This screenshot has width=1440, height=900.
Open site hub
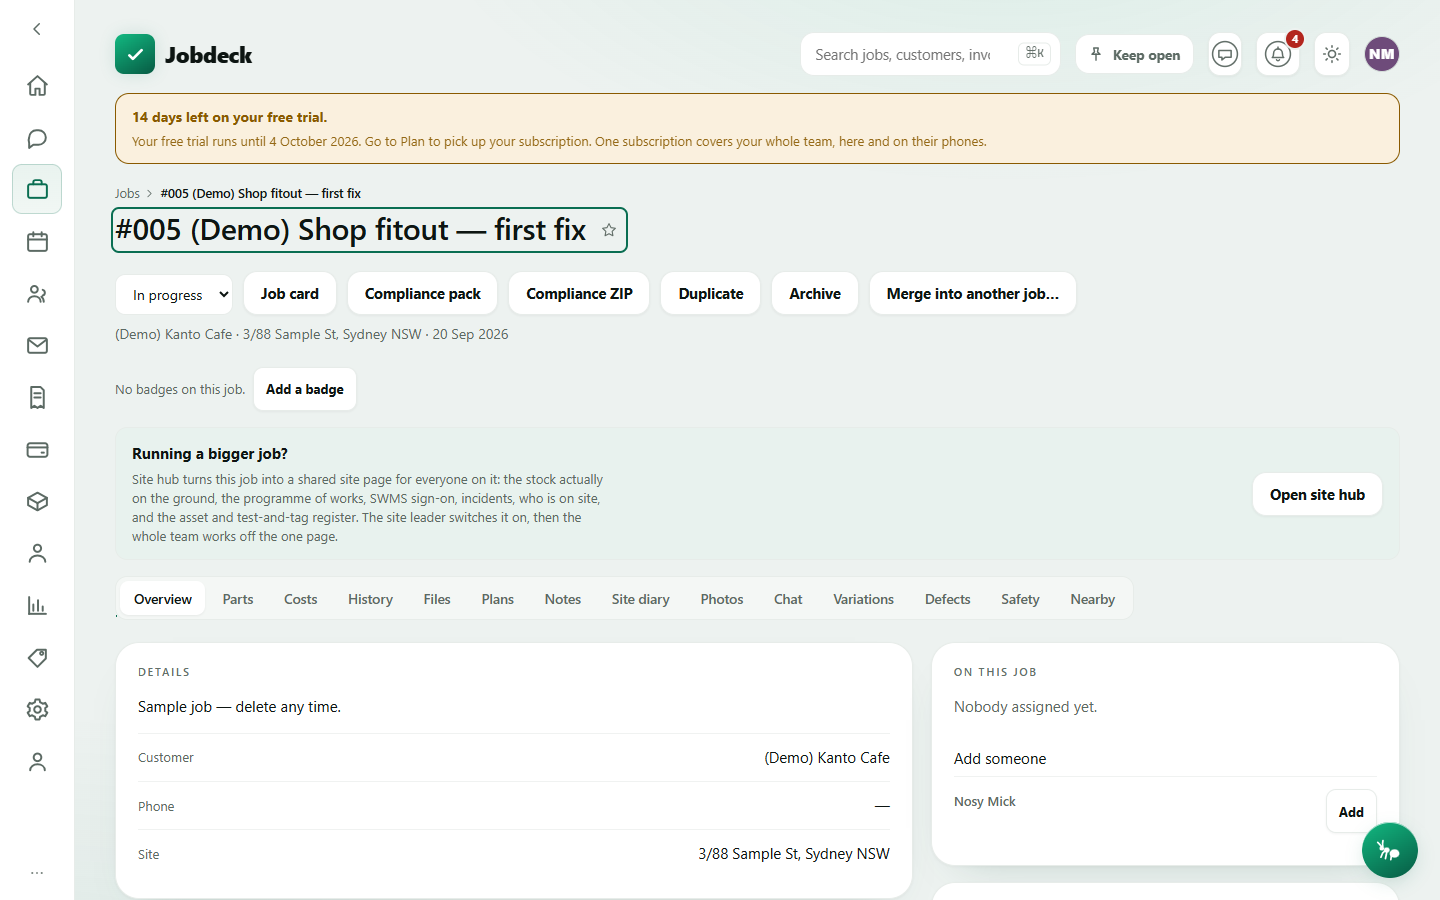[x=1317, y=494]
